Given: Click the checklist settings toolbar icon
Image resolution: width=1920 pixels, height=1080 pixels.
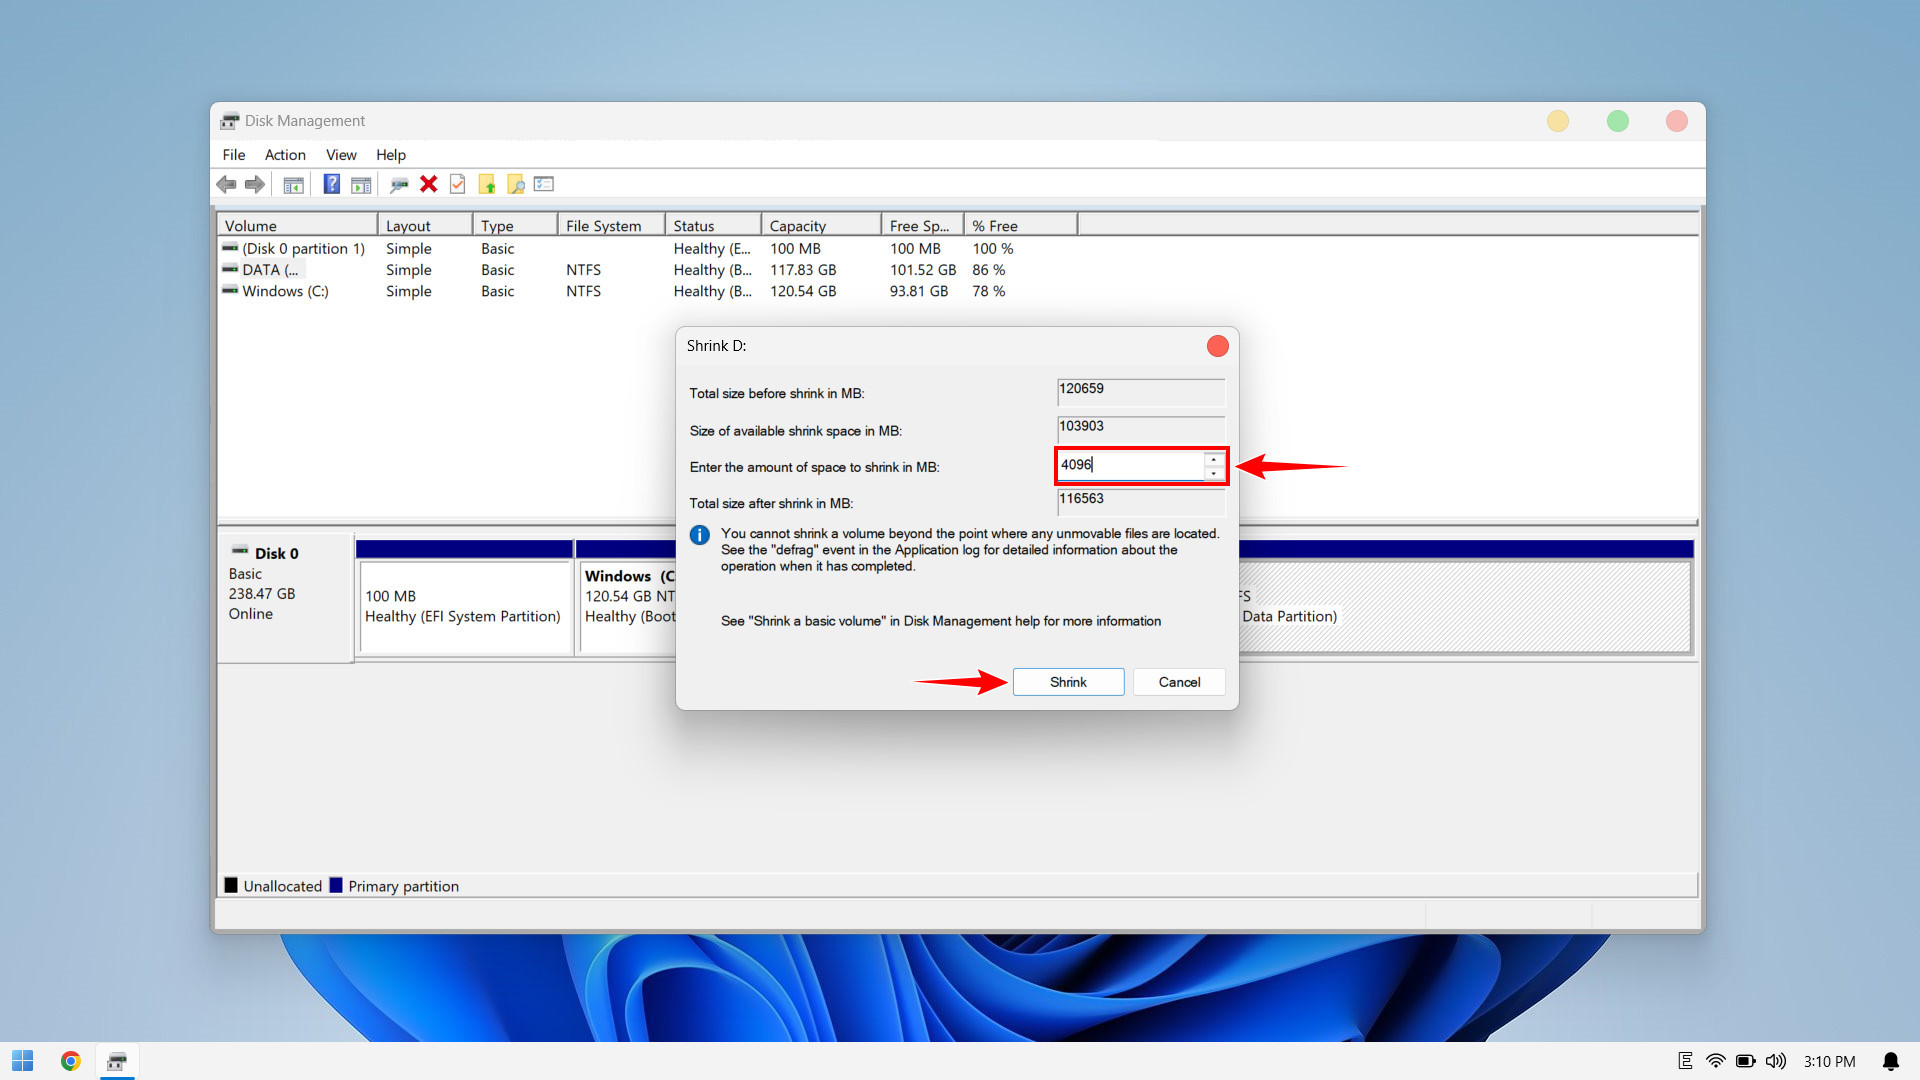Looking at the screenshot, I should click(x=544, y=184).
